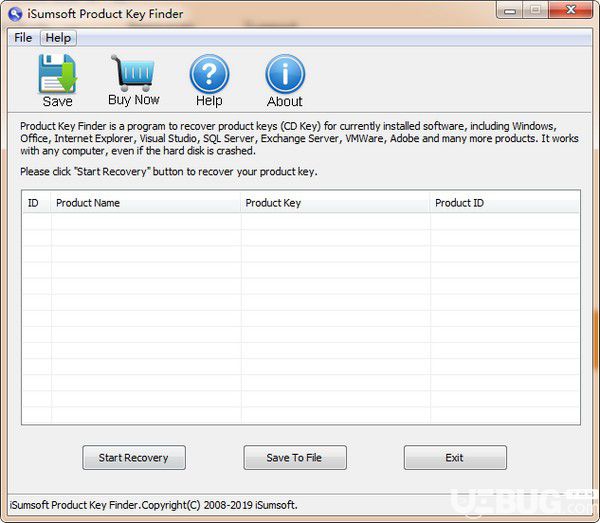Click the Save To File button
This screenshot has width=600, height=523.
(295, 457)
